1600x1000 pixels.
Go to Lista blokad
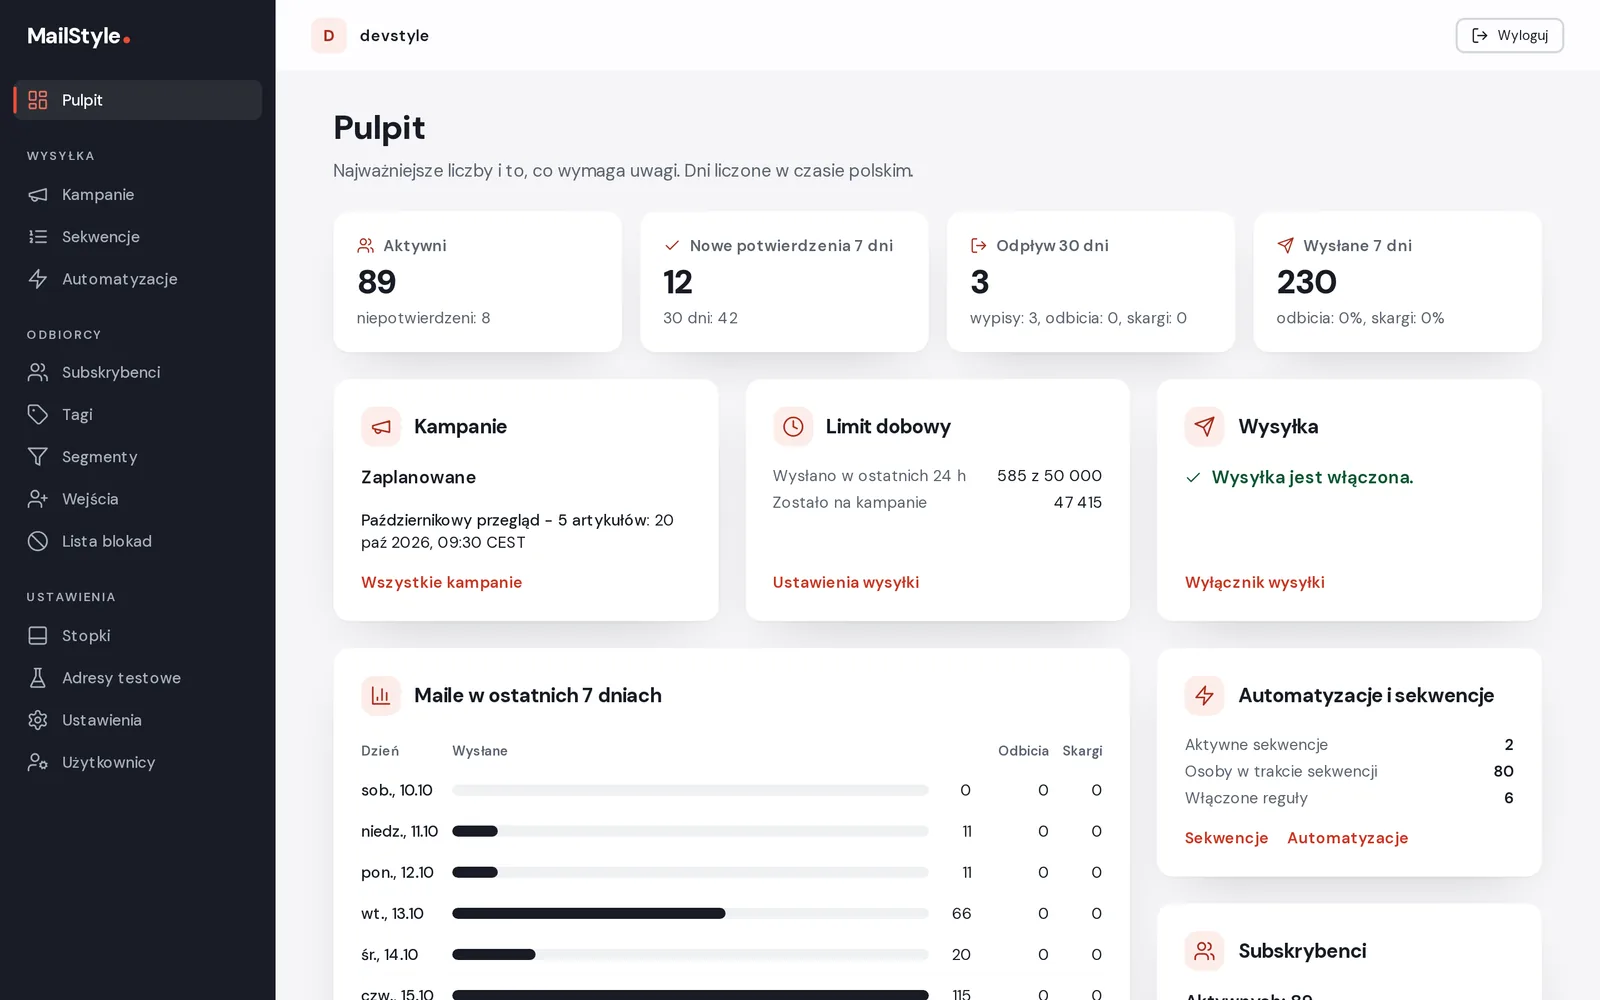[138, 541]
